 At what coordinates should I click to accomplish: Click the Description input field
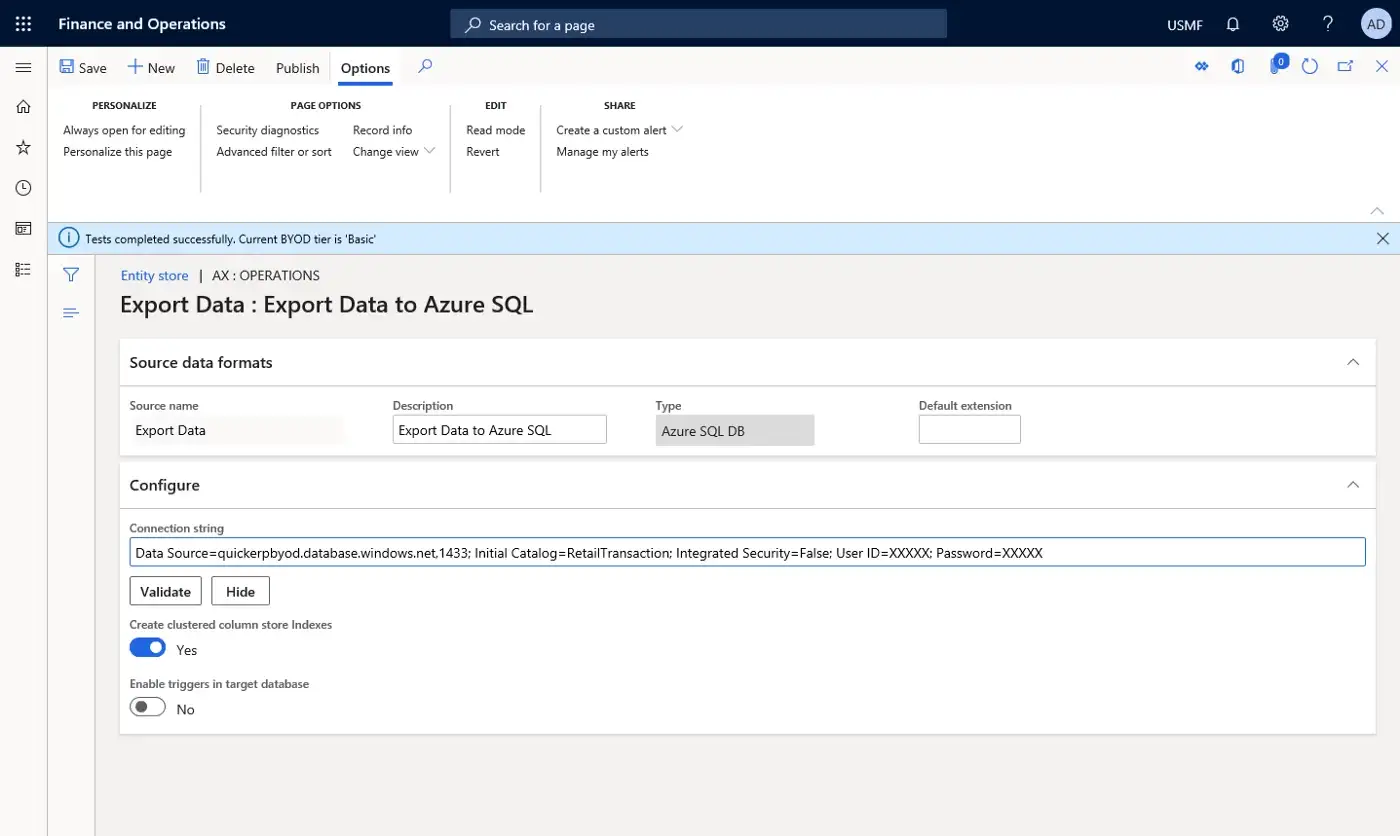[500, 430]
